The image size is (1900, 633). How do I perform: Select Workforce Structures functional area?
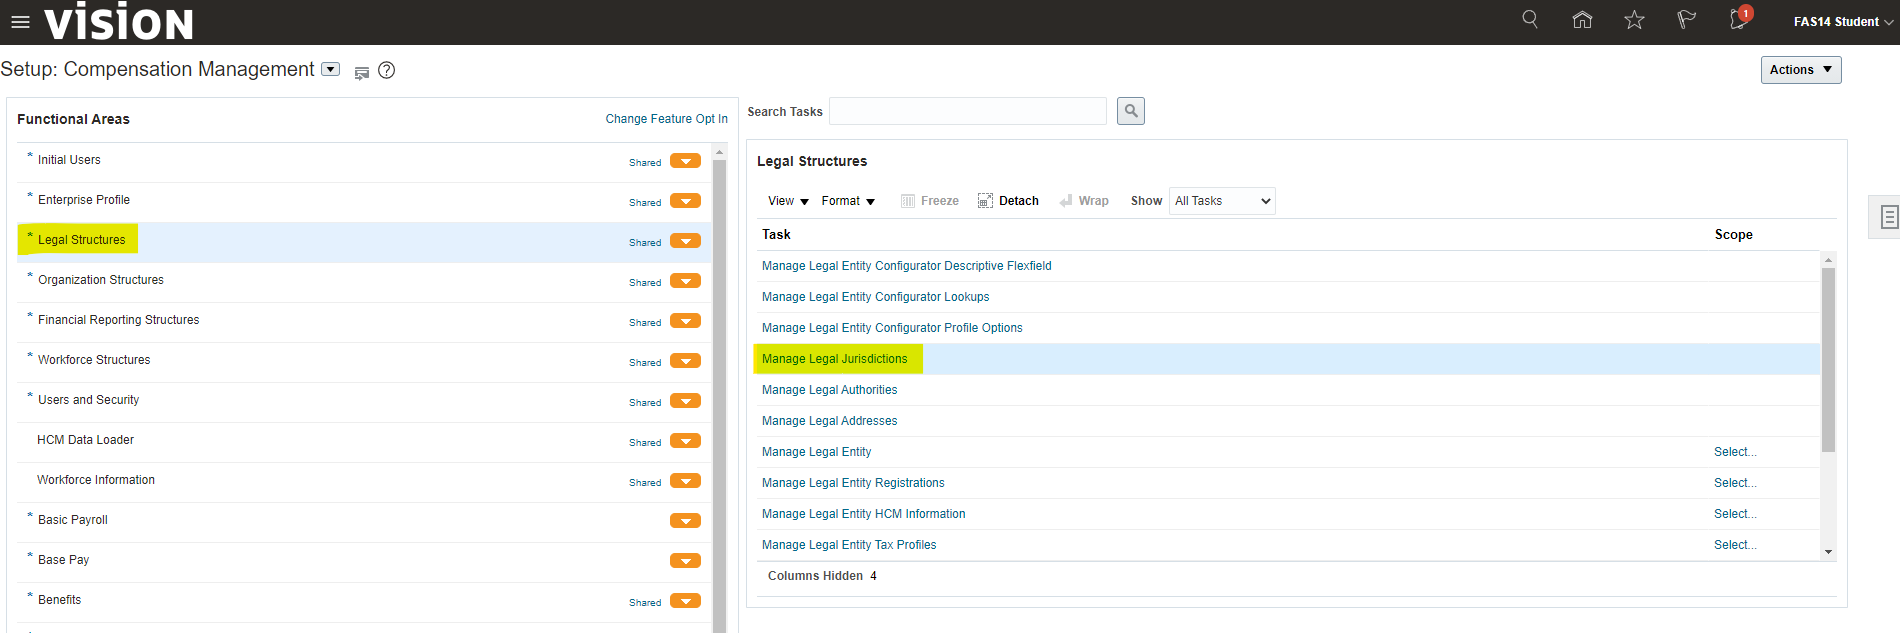click(x=94, y=360)
